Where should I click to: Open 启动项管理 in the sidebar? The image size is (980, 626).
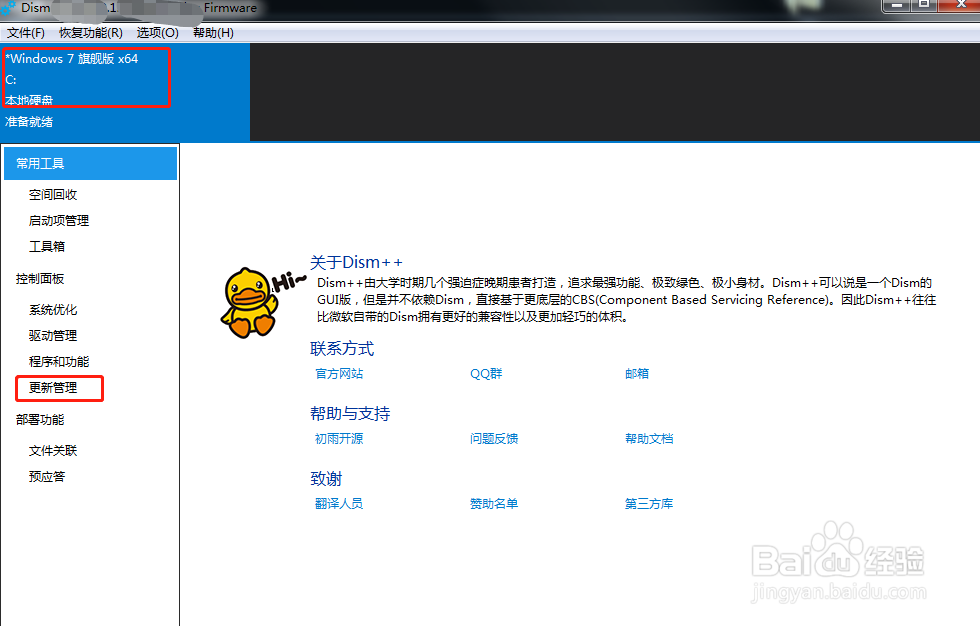pyautogui.click(x=59, y=221)
